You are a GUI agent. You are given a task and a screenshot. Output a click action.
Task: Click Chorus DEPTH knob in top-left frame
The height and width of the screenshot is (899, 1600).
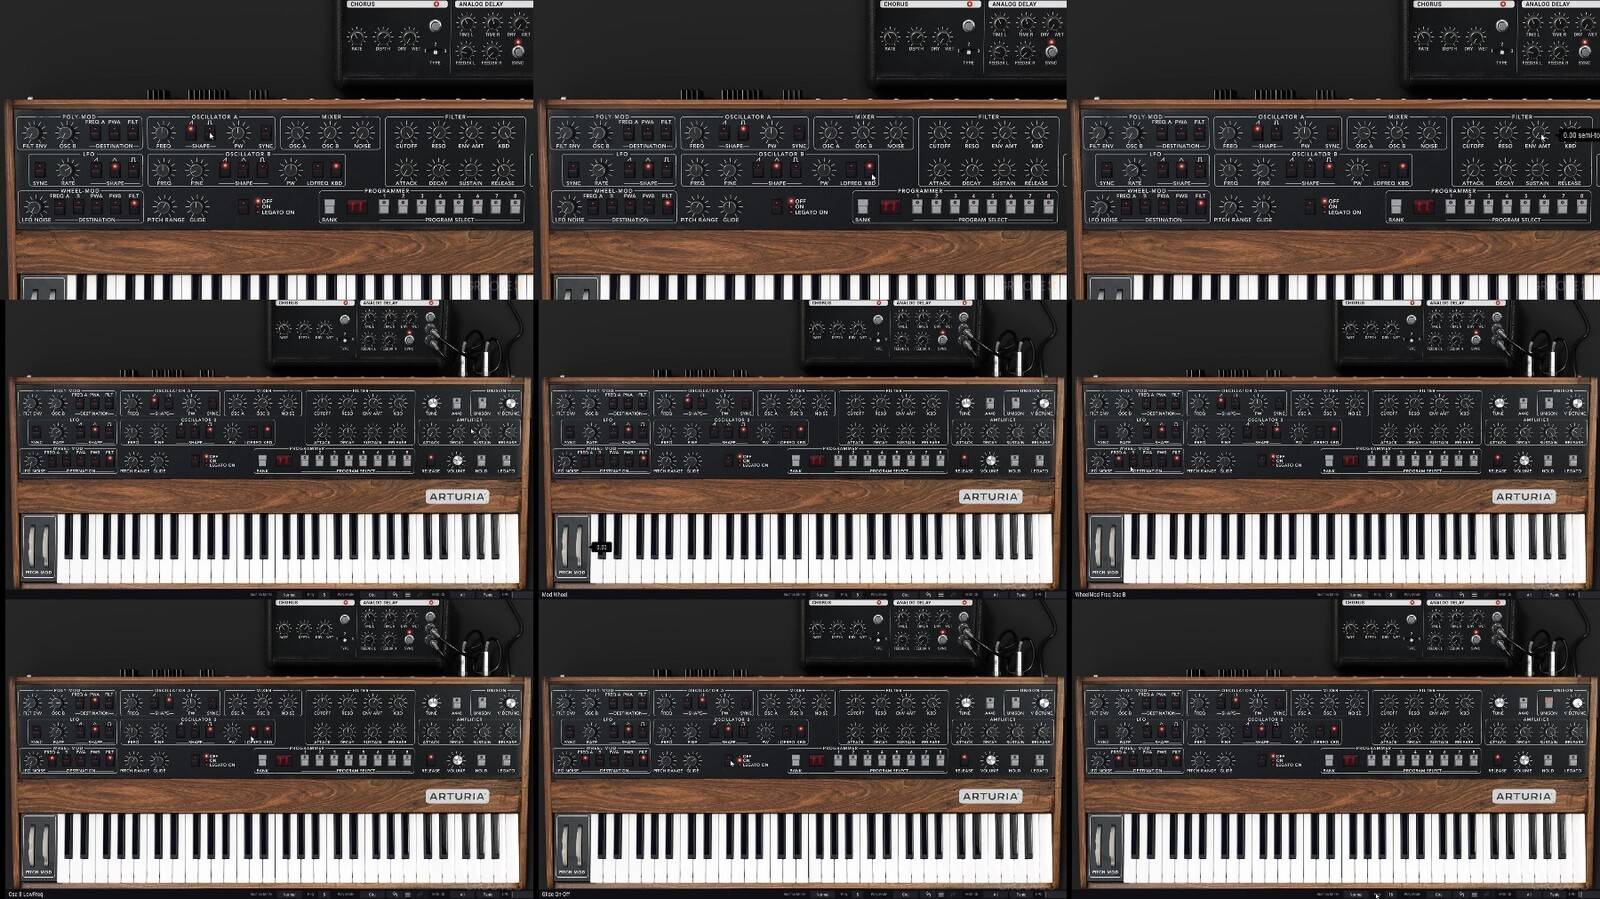(383, 38)
